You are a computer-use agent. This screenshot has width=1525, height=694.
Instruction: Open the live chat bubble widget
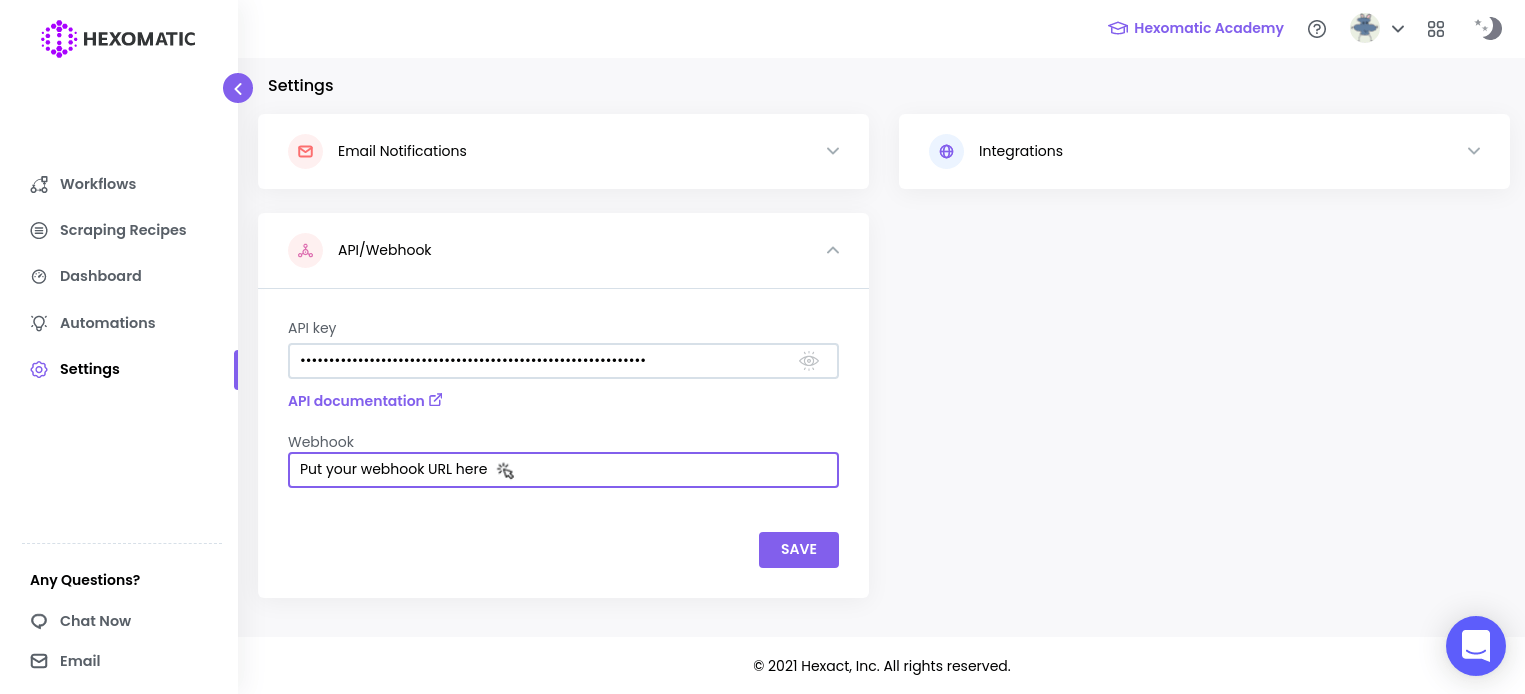(1475, 645)
